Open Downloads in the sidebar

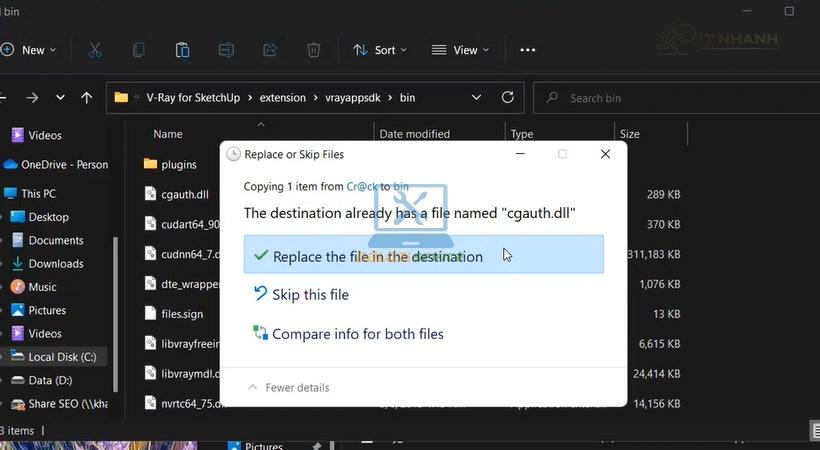[x=47, y=264]
